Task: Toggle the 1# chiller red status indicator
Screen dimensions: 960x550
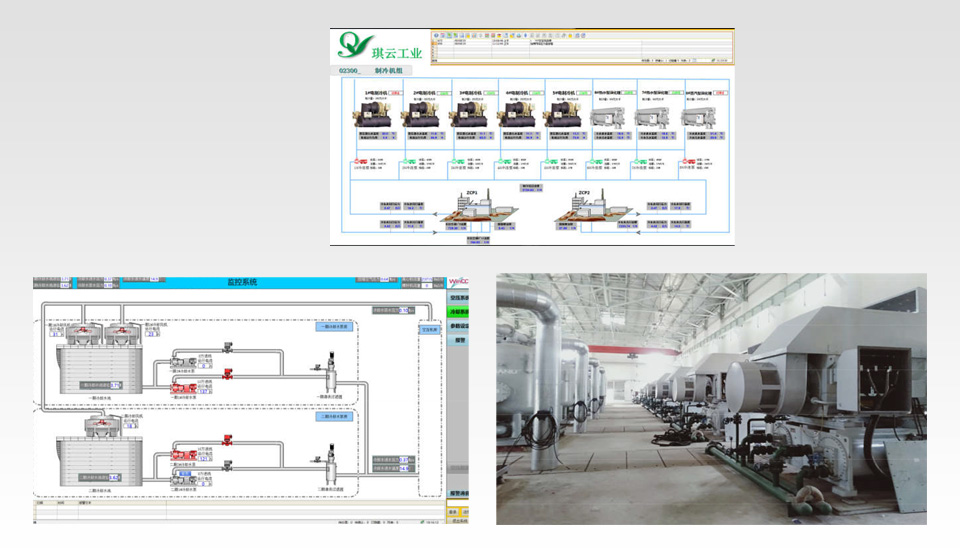Action: tap(396, 93)
